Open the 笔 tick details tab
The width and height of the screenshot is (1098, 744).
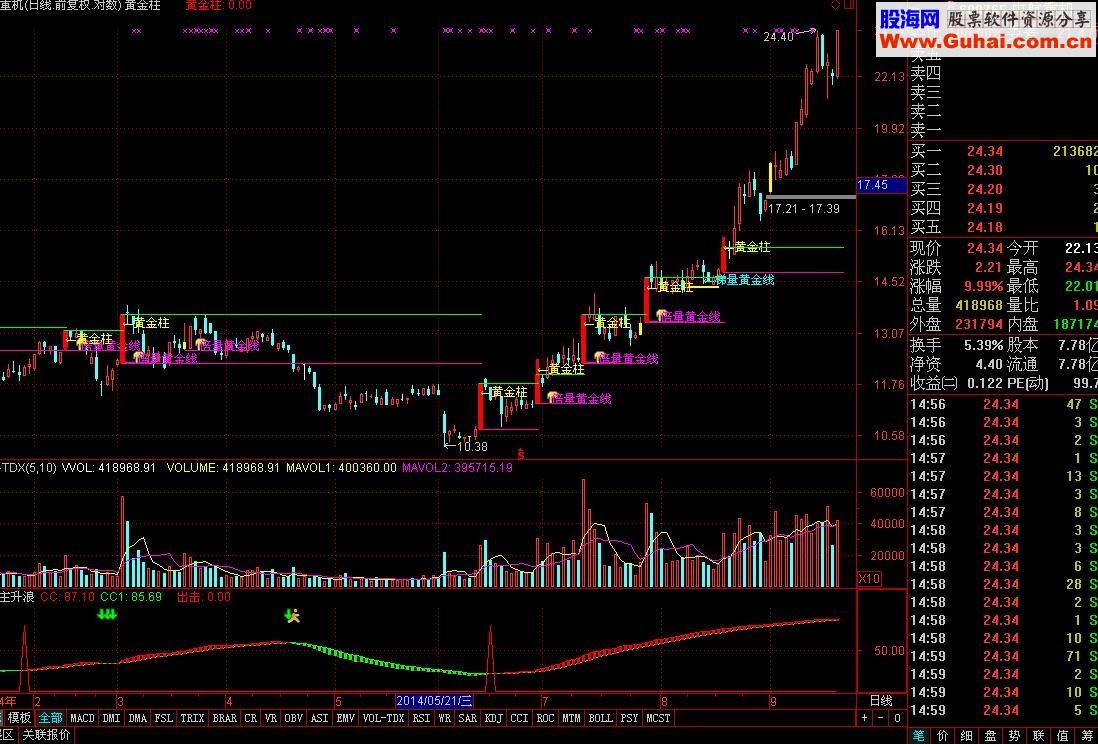pos(919,735)
